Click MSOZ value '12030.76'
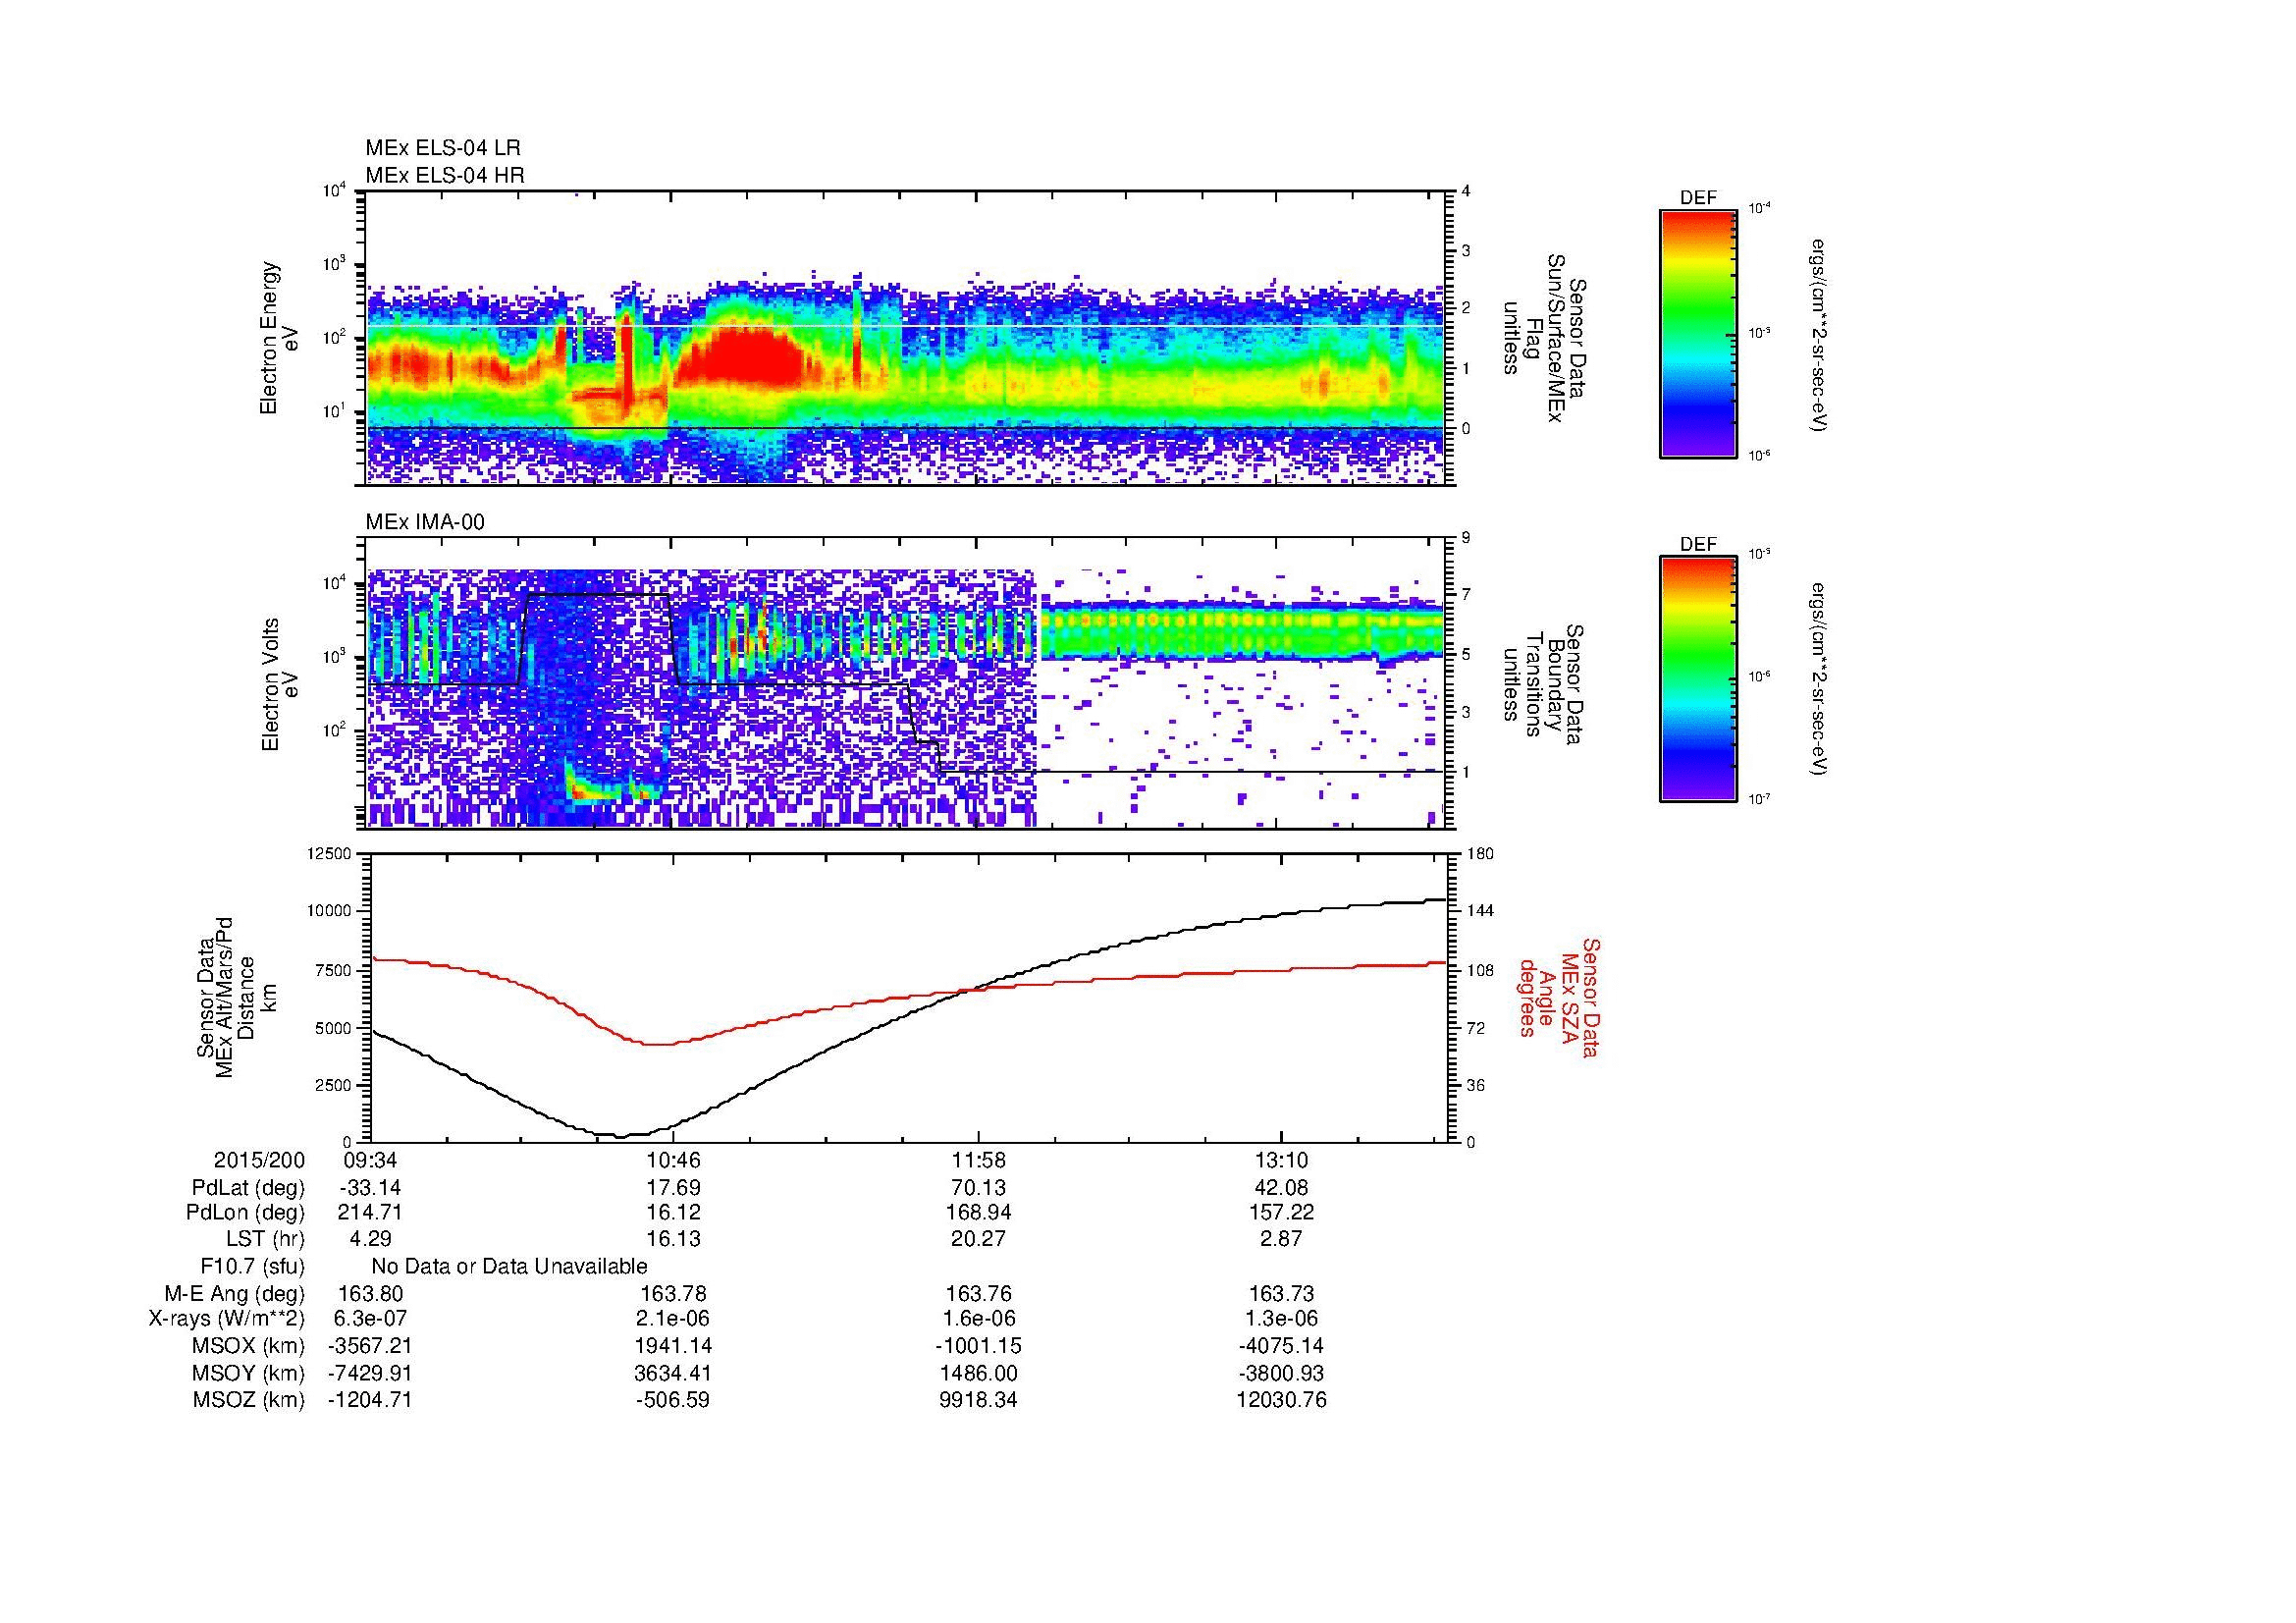 pos(1281,1400)
